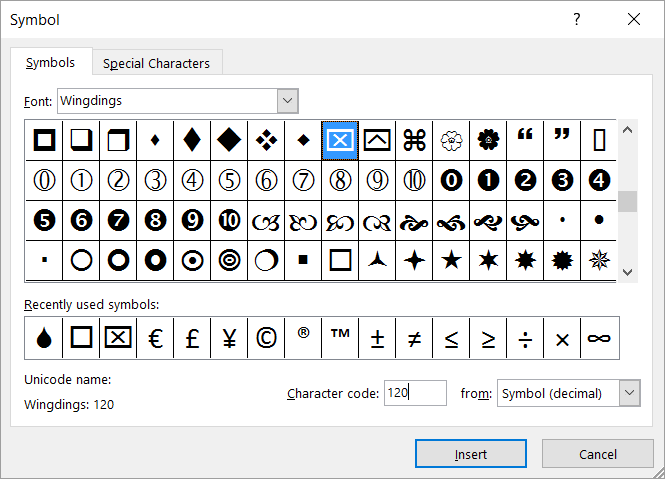
Task: Click in the Character code field
Action: pos(415,393)
